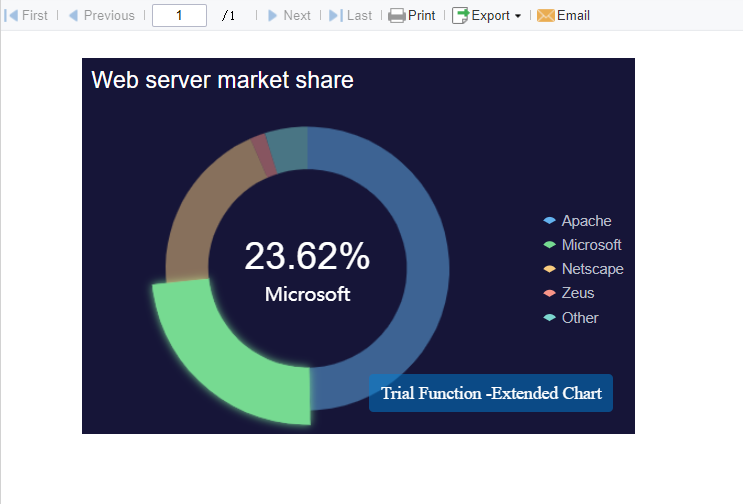This screenshot has height=504, width=743.
Task: Click the 23.62% center value
Action: [x=307, y=256]
